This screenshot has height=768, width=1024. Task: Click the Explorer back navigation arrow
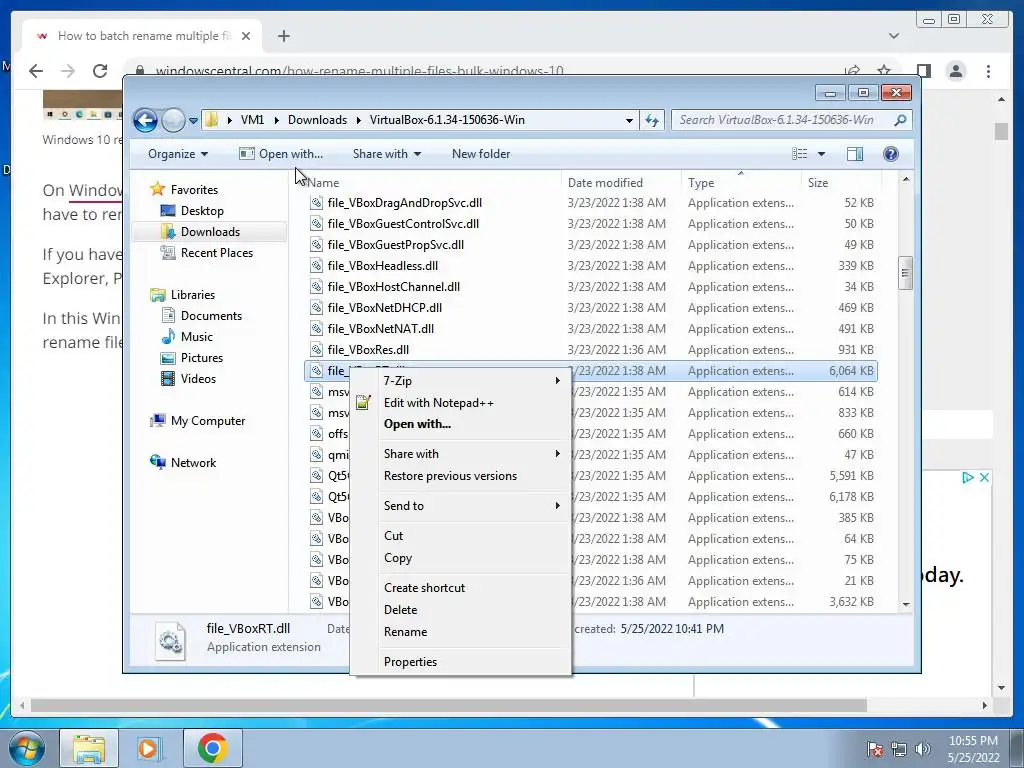(145, 120)
